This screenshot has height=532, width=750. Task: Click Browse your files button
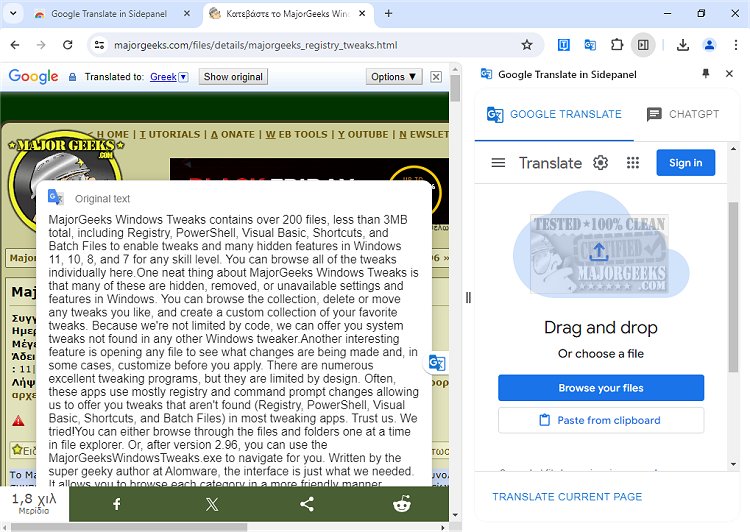tap(601, 388)
